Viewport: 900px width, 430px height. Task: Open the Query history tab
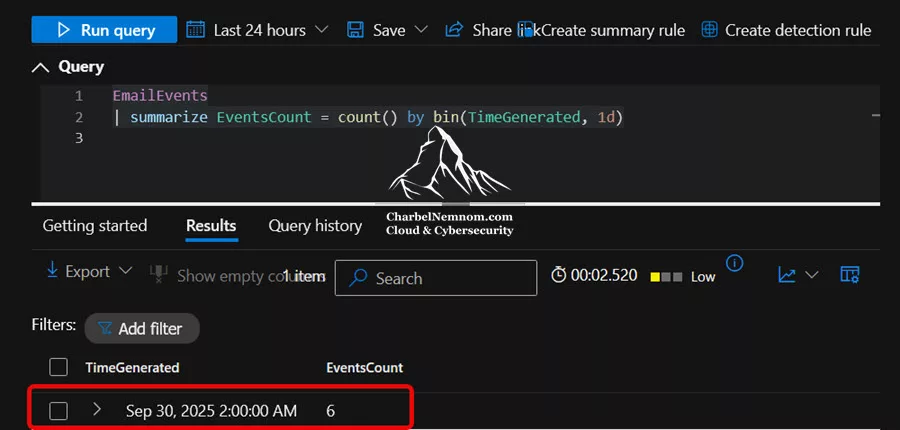point(315,226)
